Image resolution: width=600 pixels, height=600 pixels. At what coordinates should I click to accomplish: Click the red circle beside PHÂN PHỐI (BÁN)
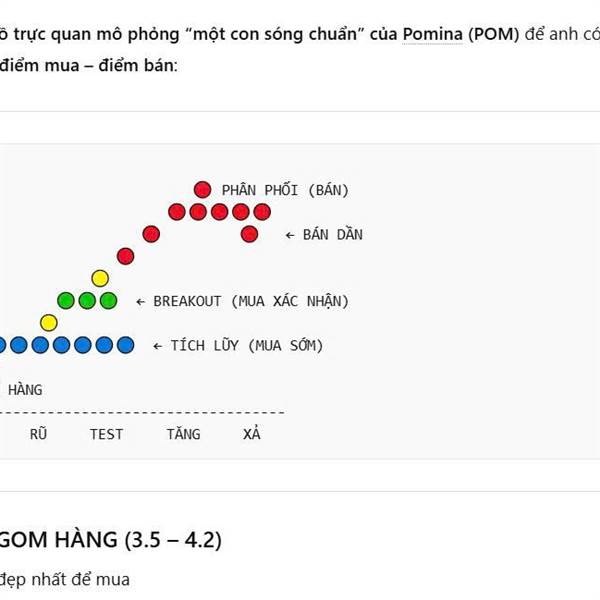pyautogui.click(x=202, y=189)
